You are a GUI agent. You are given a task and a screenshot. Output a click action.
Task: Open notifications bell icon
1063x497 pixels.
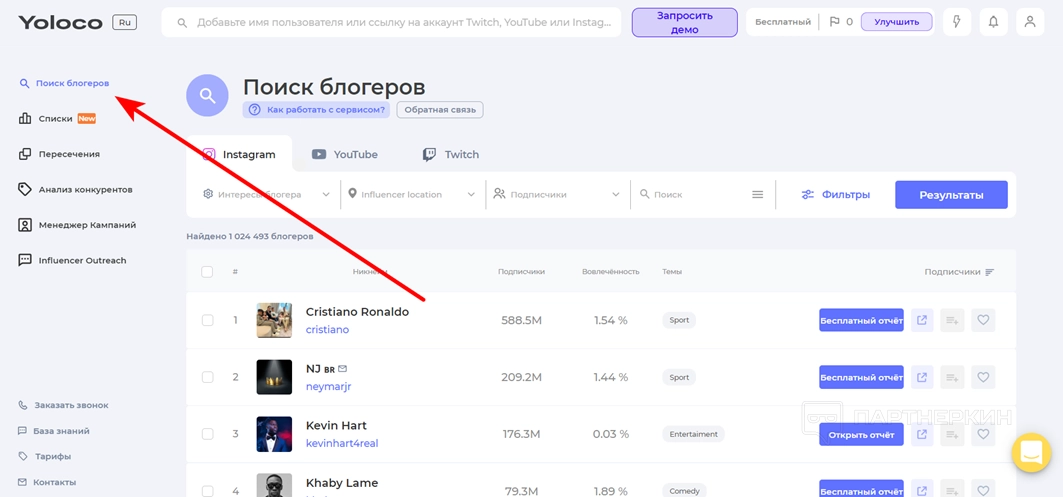(x=993, y=22)
